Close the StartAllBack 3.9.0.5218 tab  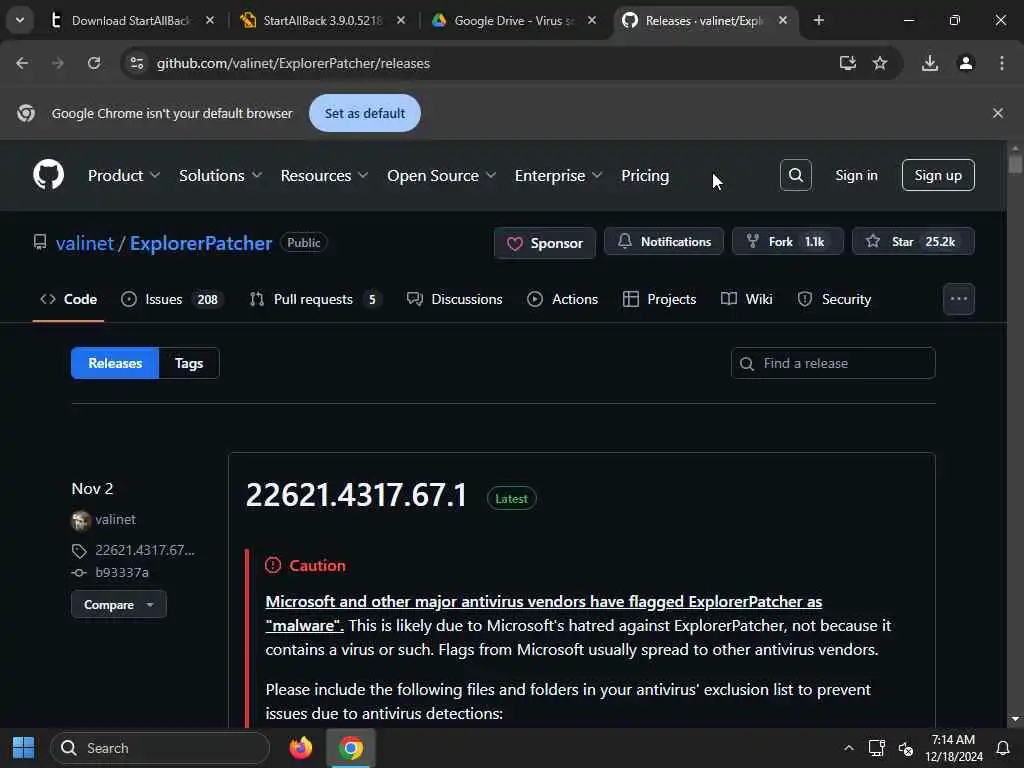click(x=401, y=20)
